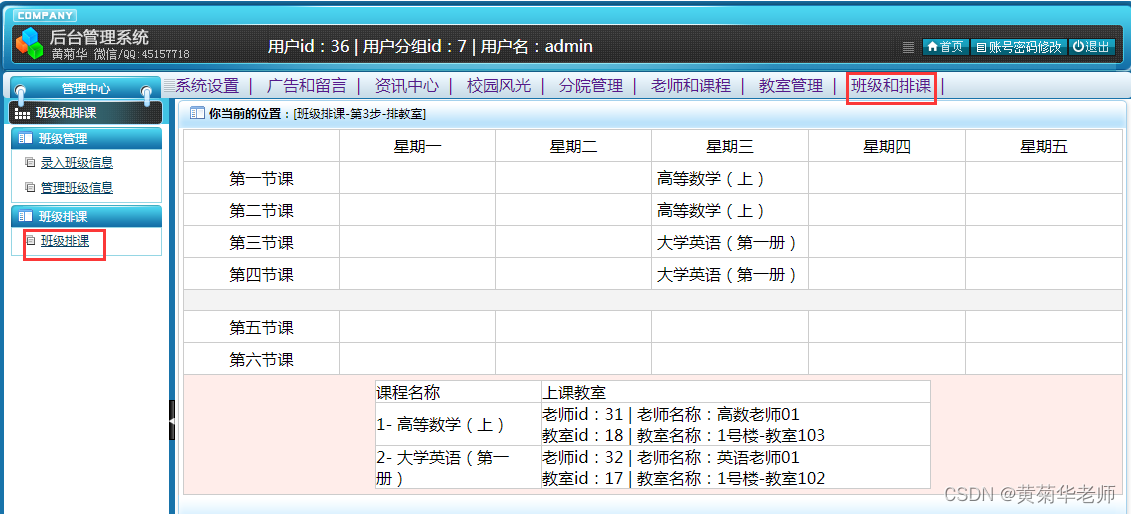
Task: Click the COMPANY badge at top left
Action: pyautogui.click(x=45, y=16)
